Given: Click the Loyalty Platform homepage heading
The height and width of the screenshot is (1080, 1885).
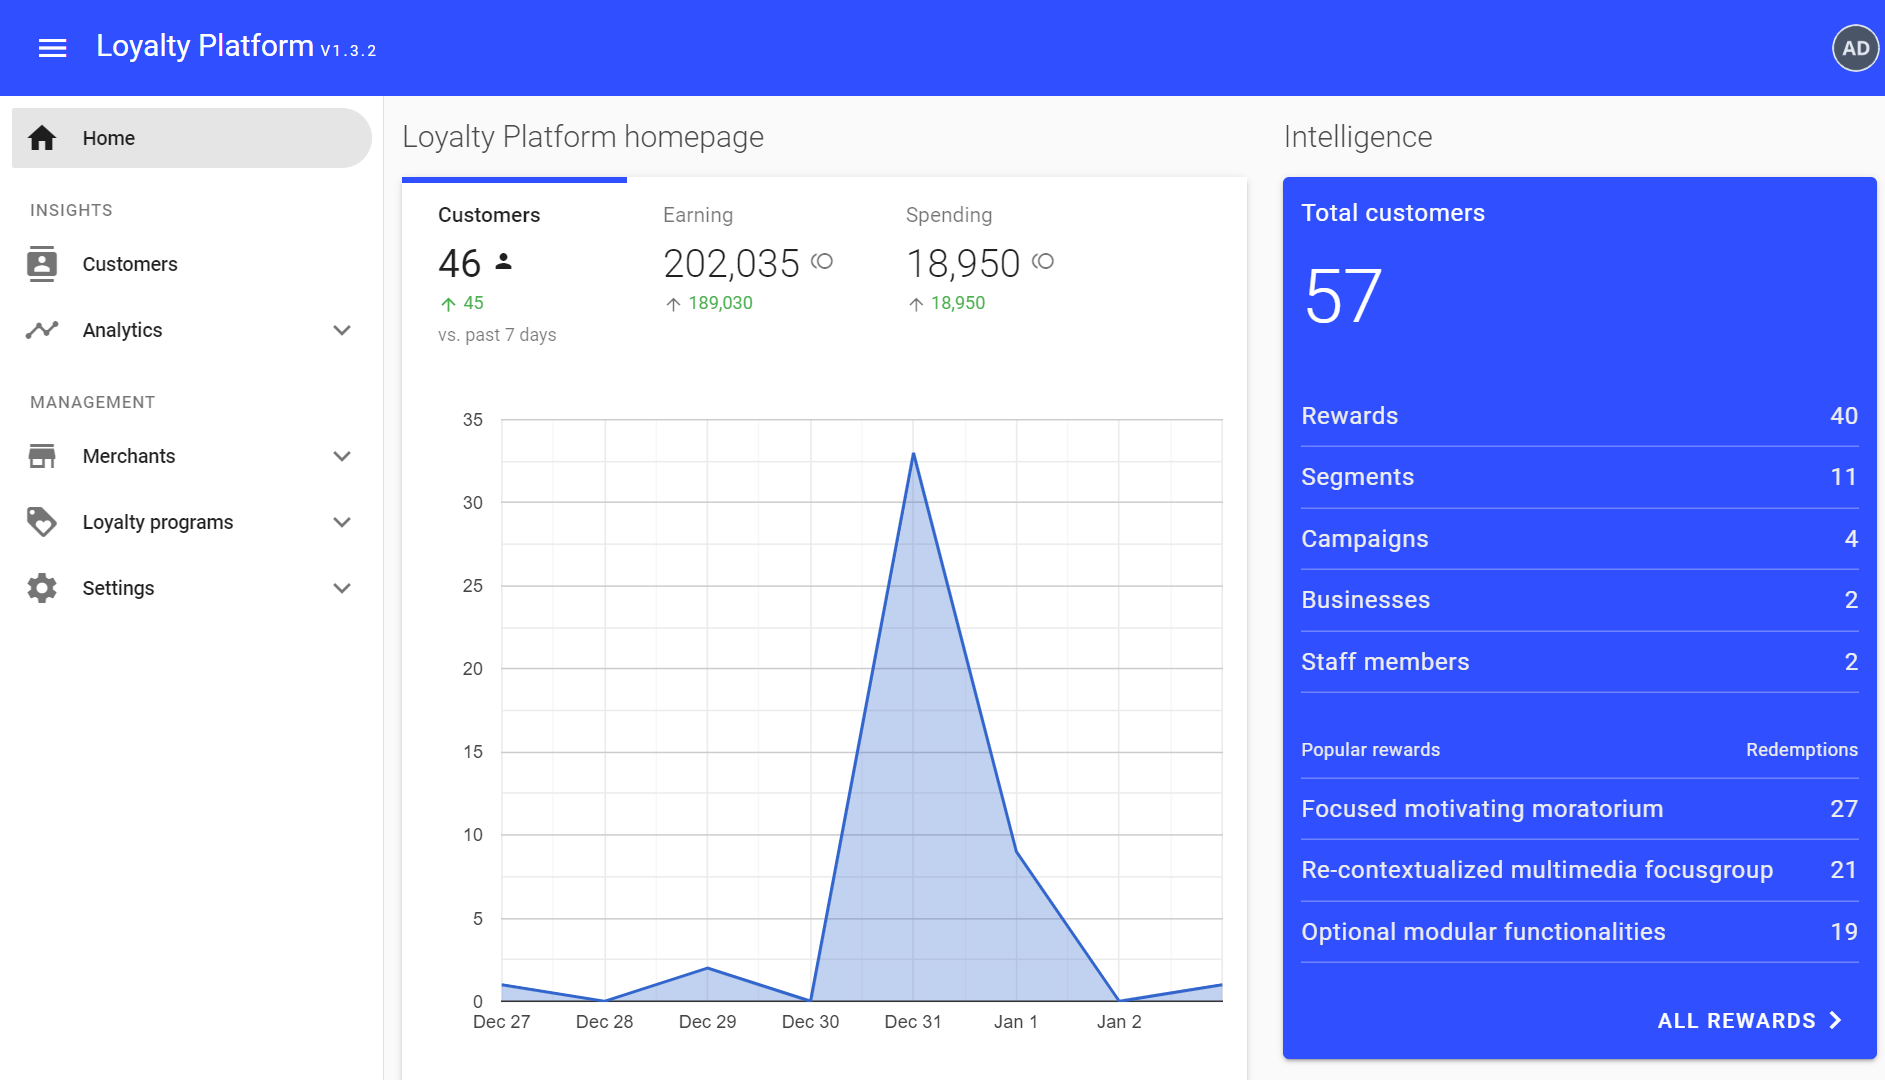Looking at the screenshot, I should (583, 137).
